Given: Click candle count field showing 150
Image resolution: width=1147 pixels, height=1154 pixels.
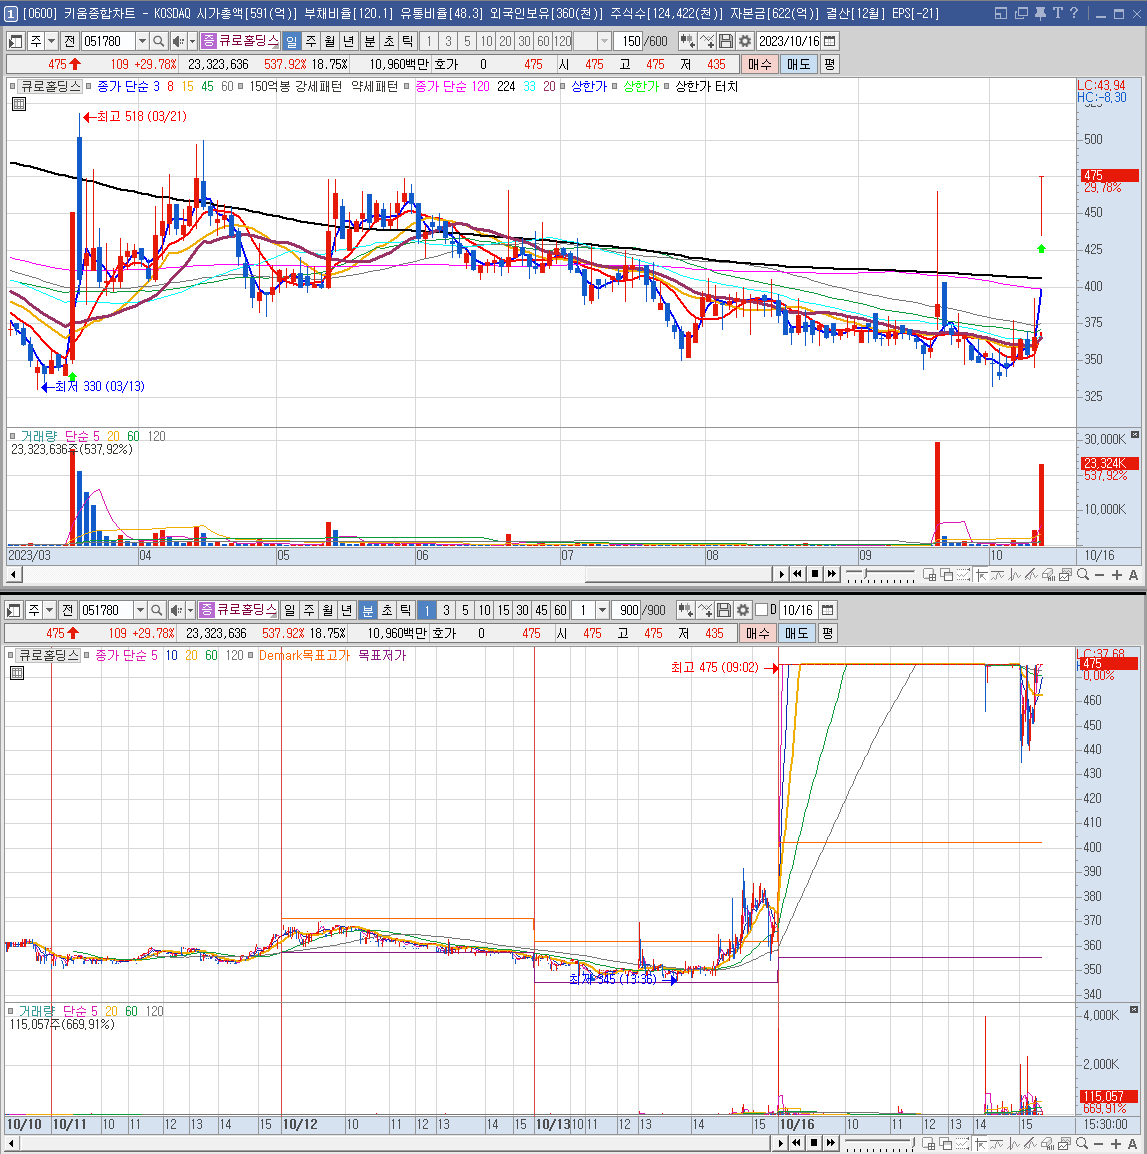Looking at the screenshot, I should (x=629, y=41).
